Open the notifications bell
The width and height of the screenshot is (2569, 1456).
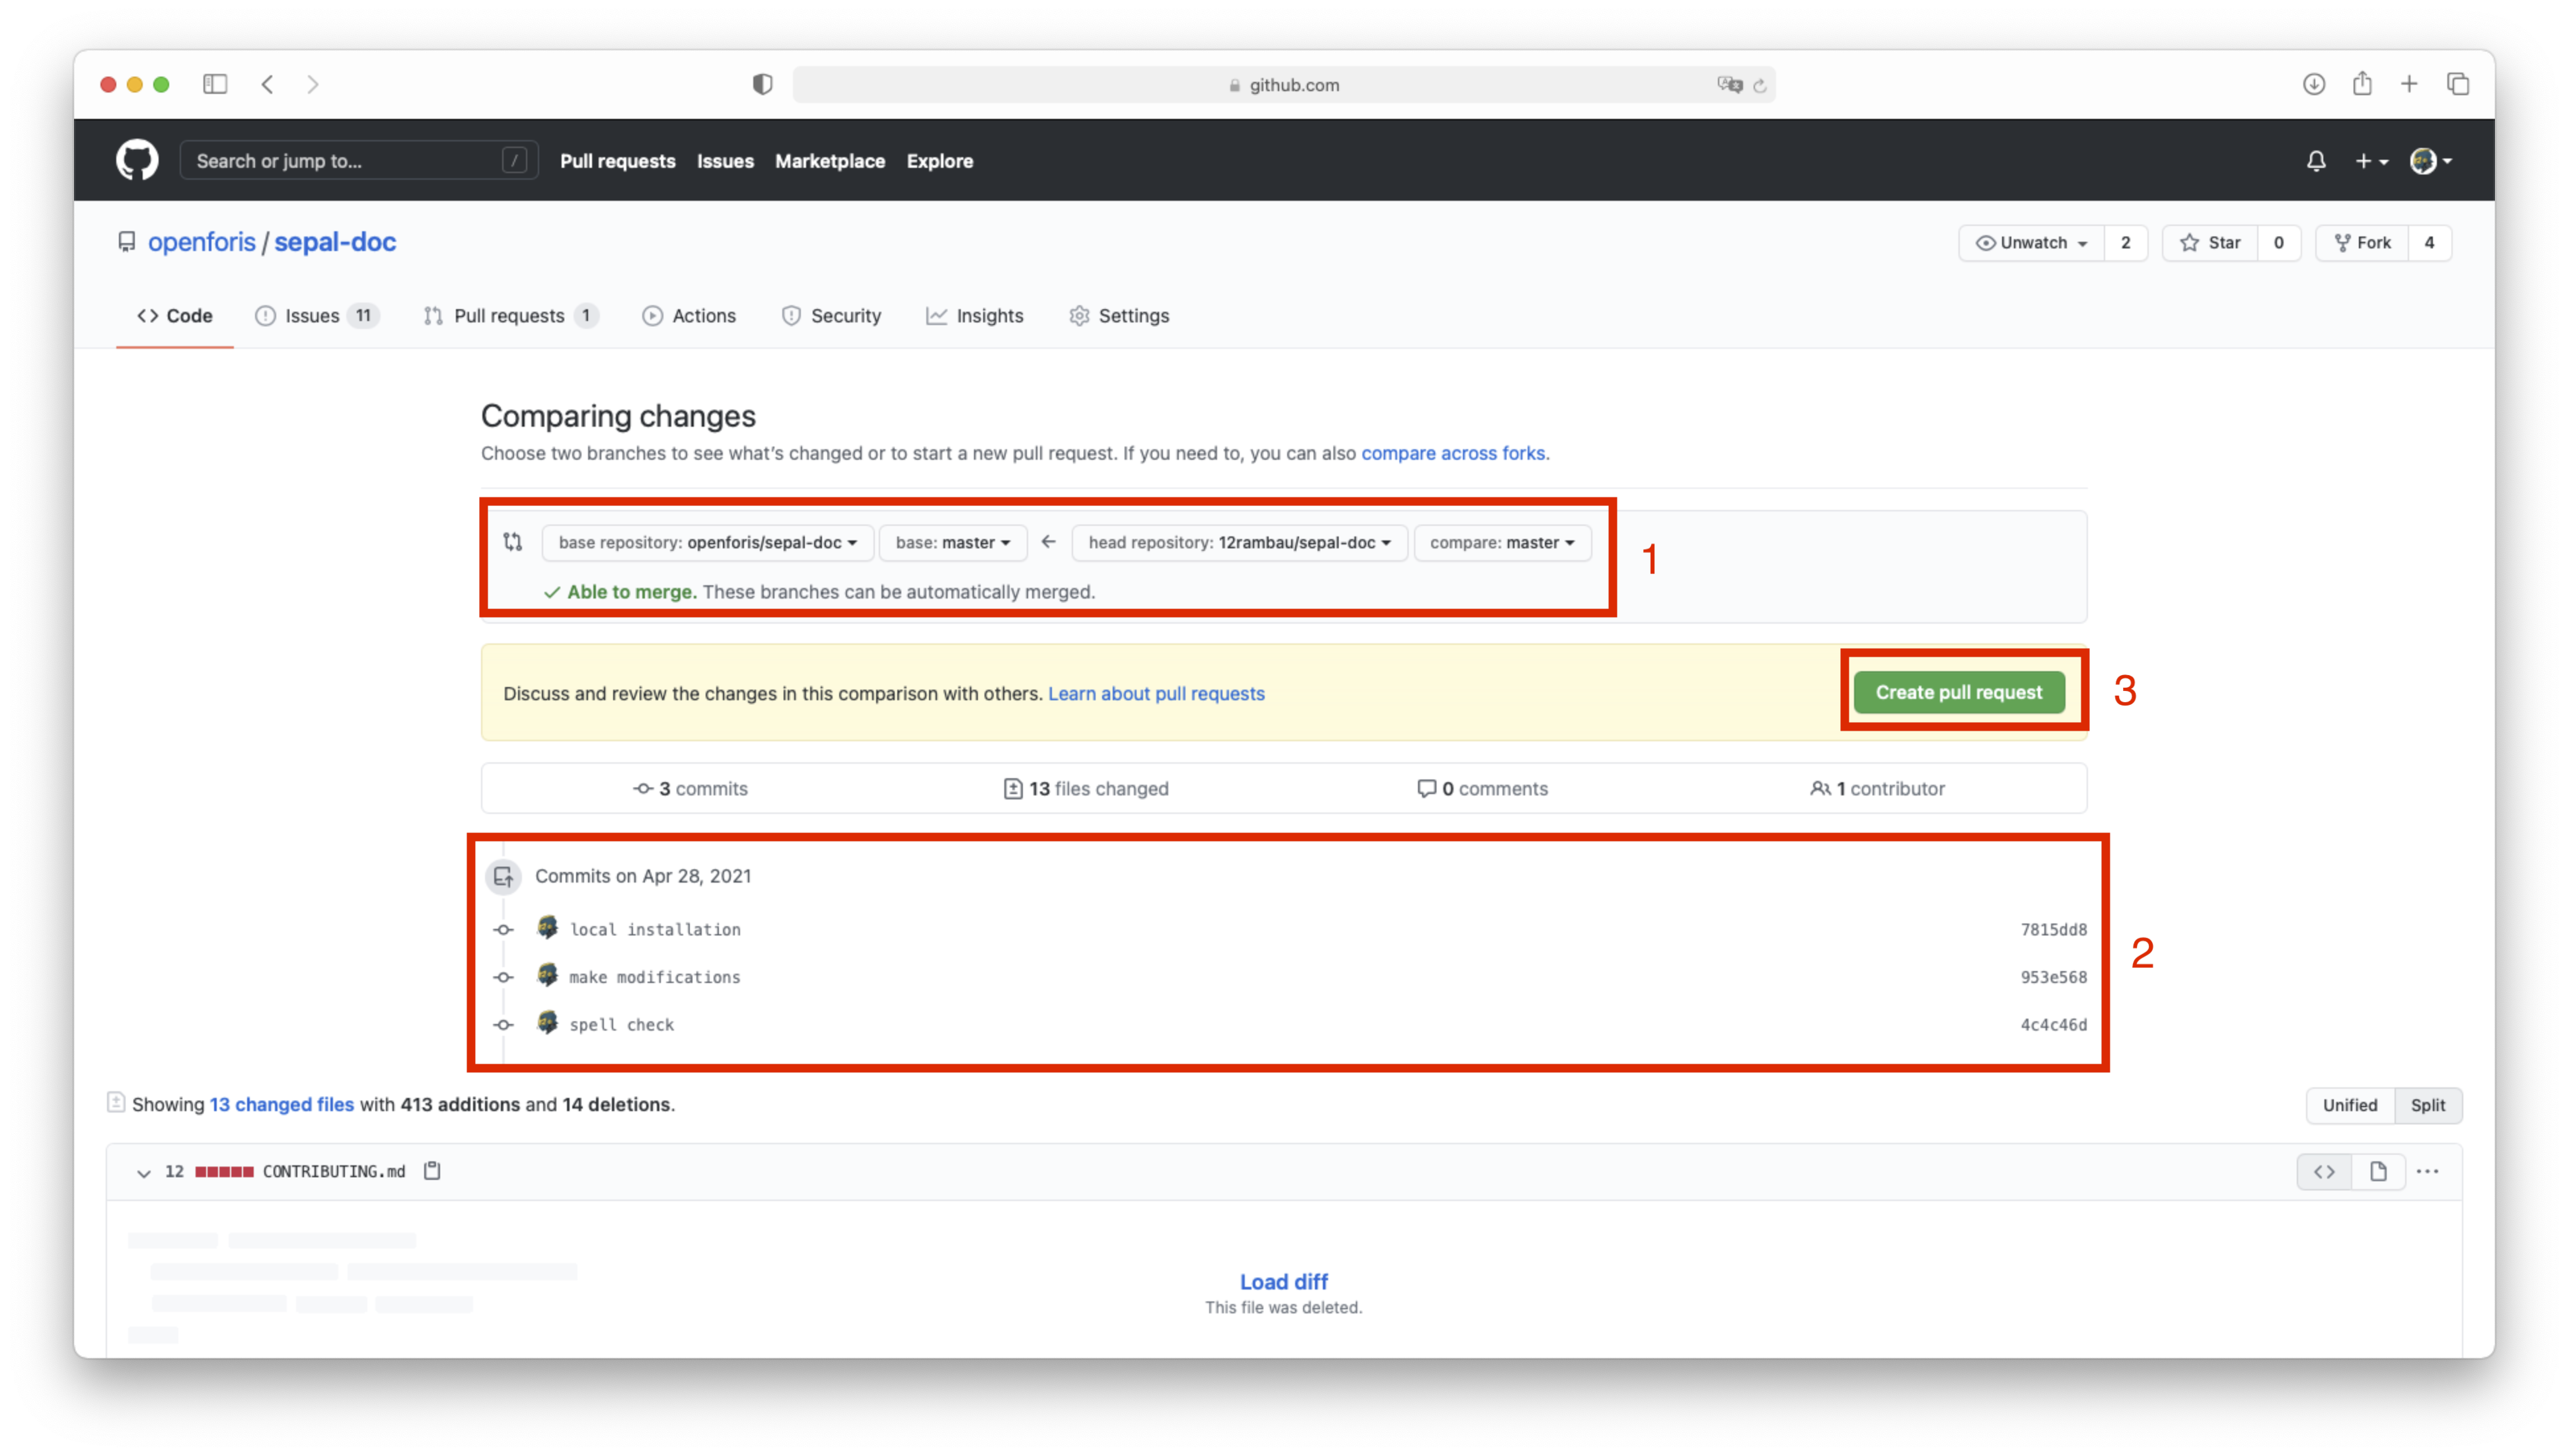point(2316,161)
